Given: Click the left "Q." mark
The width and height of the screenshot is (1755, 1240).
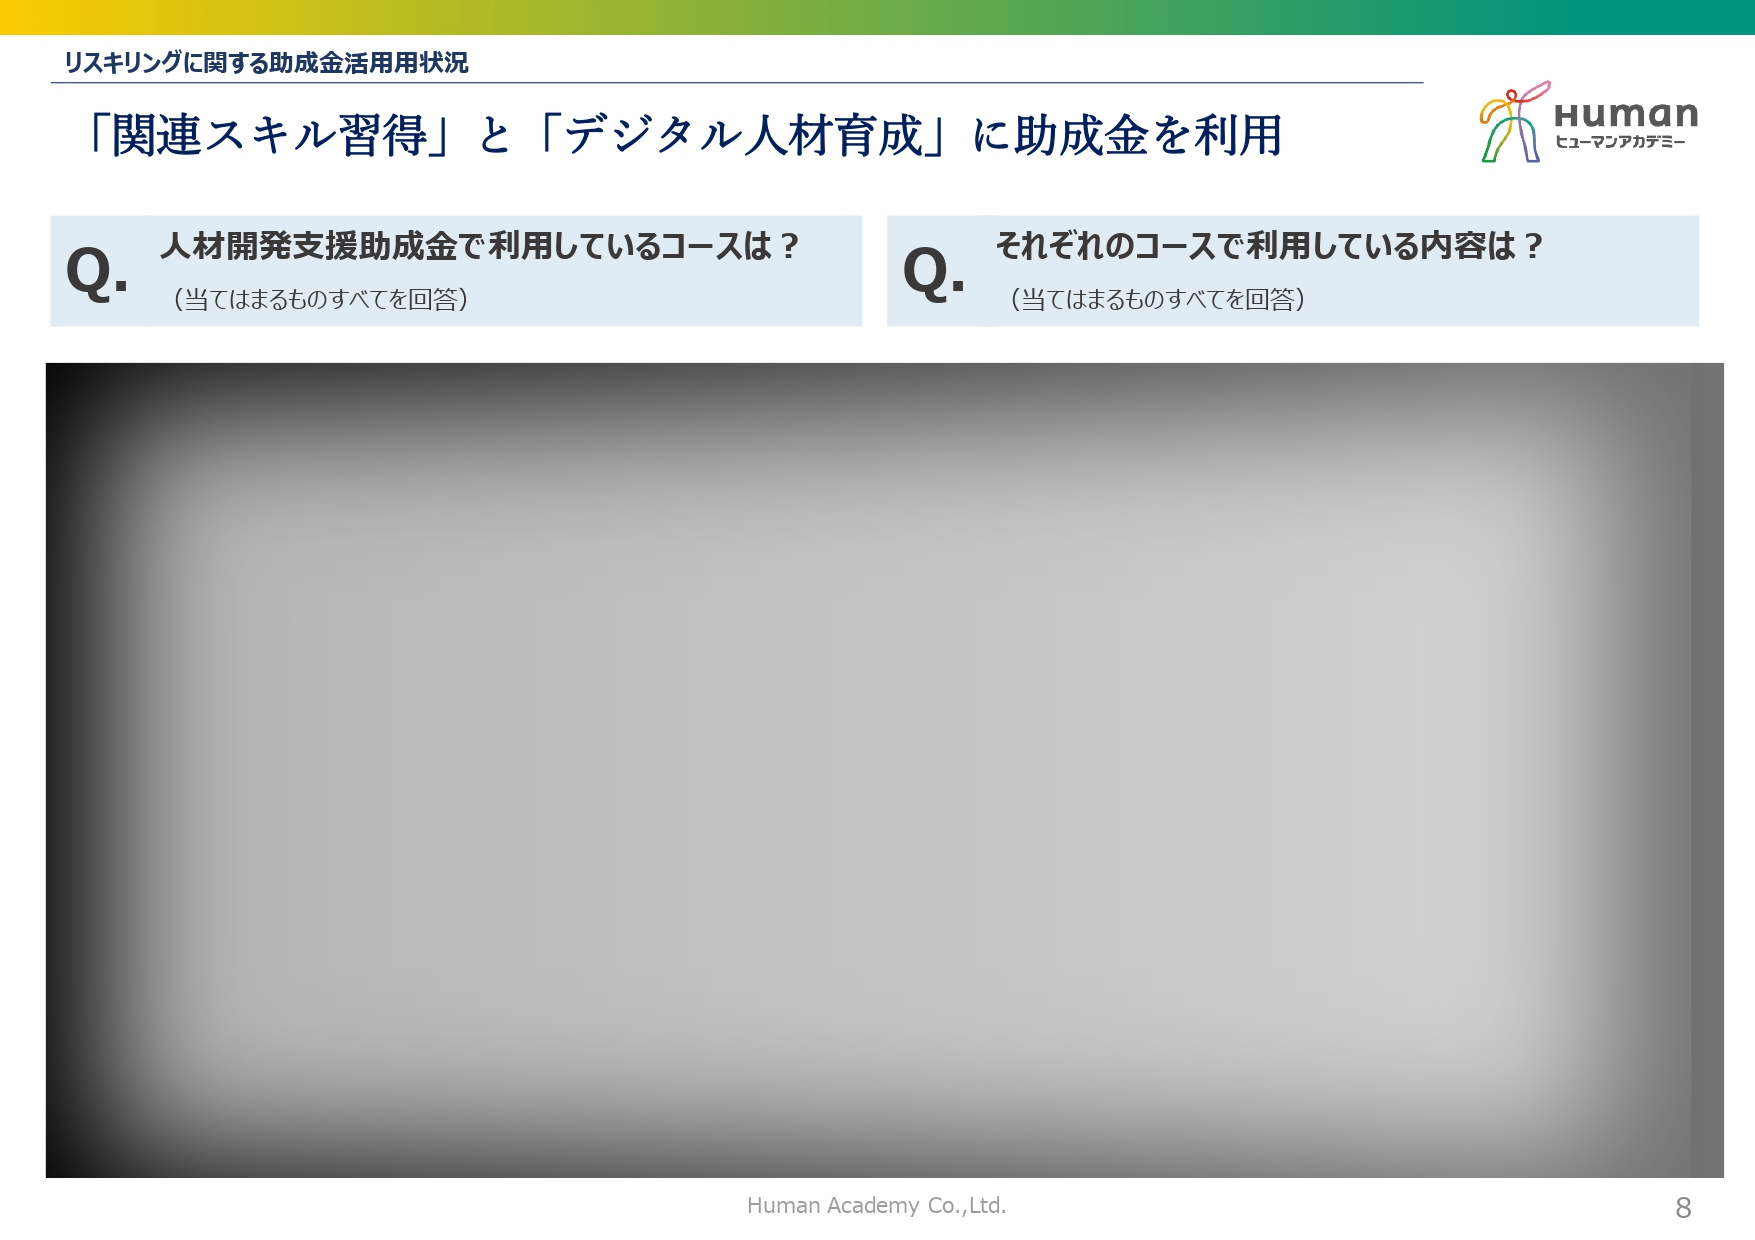Looking at the screenshot, I should [x=97, y=272].
